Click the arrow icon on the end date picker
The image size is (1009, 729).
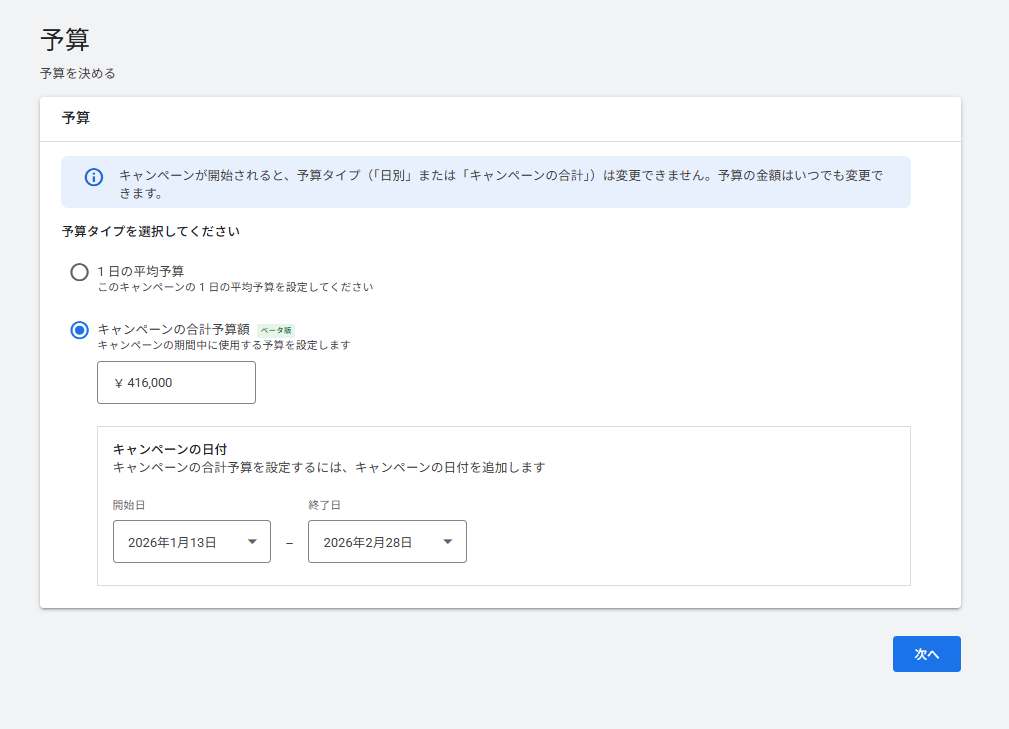447,542
